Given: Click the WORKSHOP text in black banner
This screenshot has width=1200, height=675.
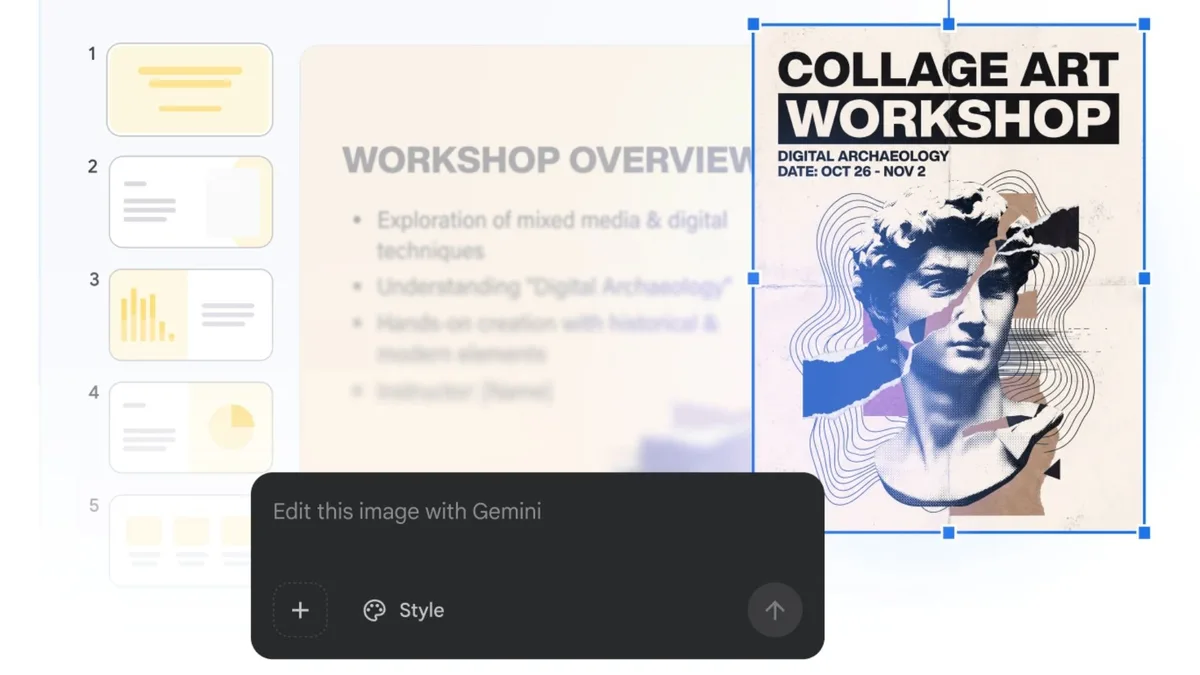Looking at the screenshot, I should pos(948,118).
